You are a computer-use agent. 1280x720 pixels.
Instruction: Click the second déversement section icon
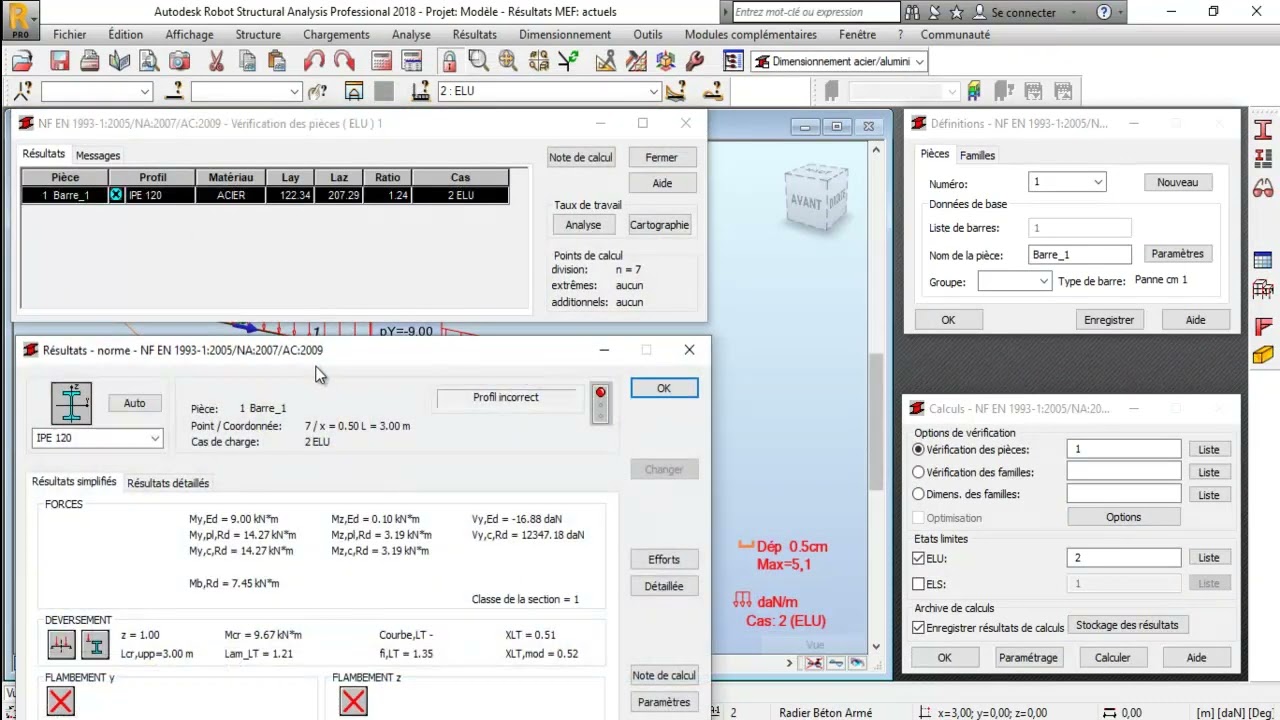95,645
